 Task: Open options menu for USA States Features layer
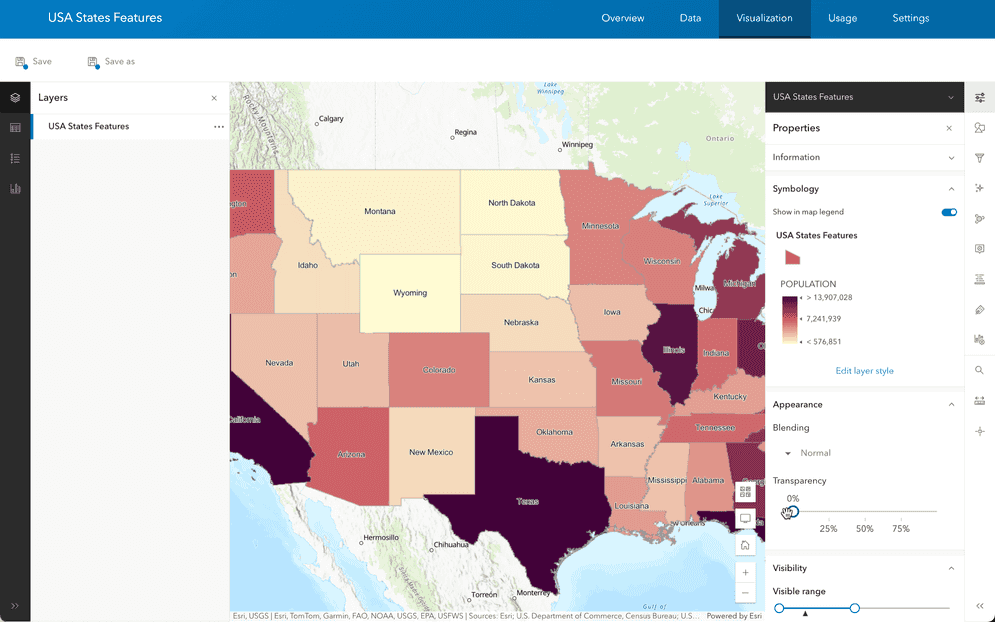[218, 127]
